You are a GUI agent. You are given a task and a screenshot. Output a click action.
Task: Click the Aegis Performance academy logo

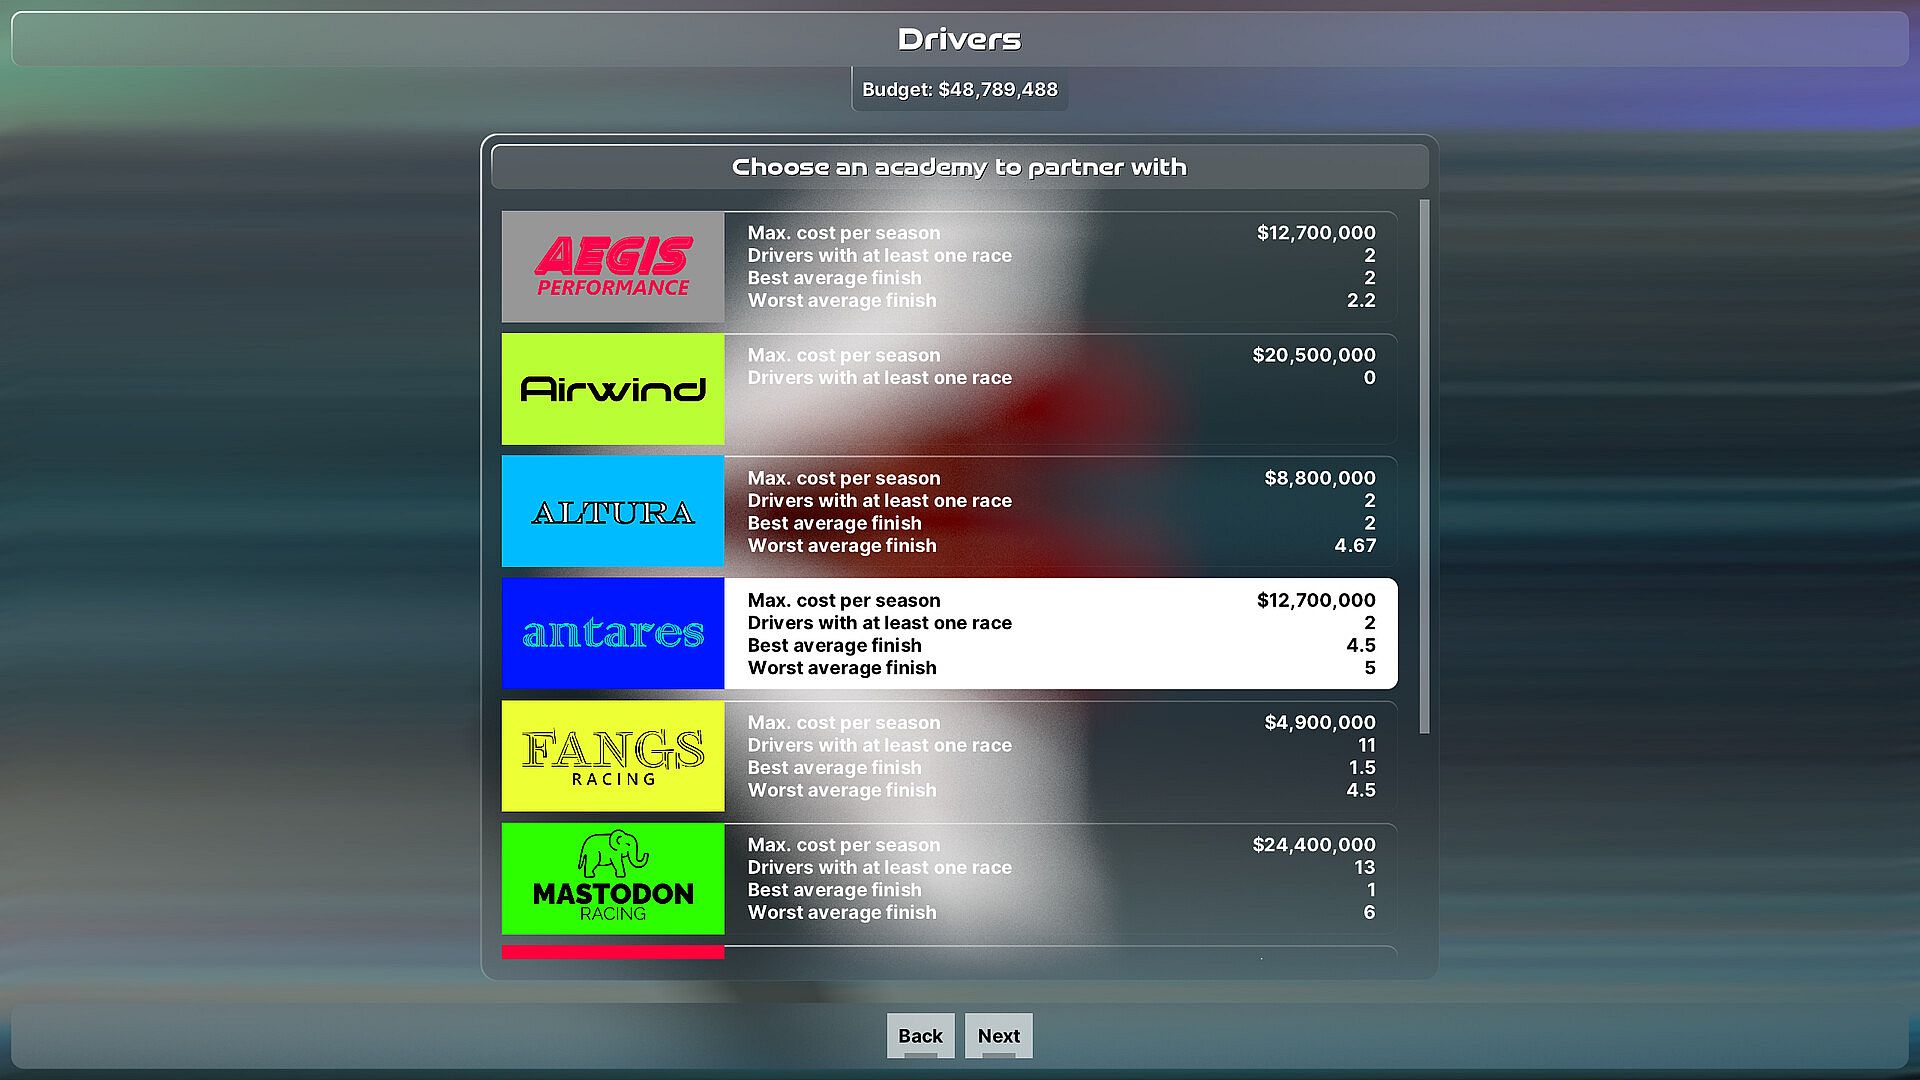612,266
